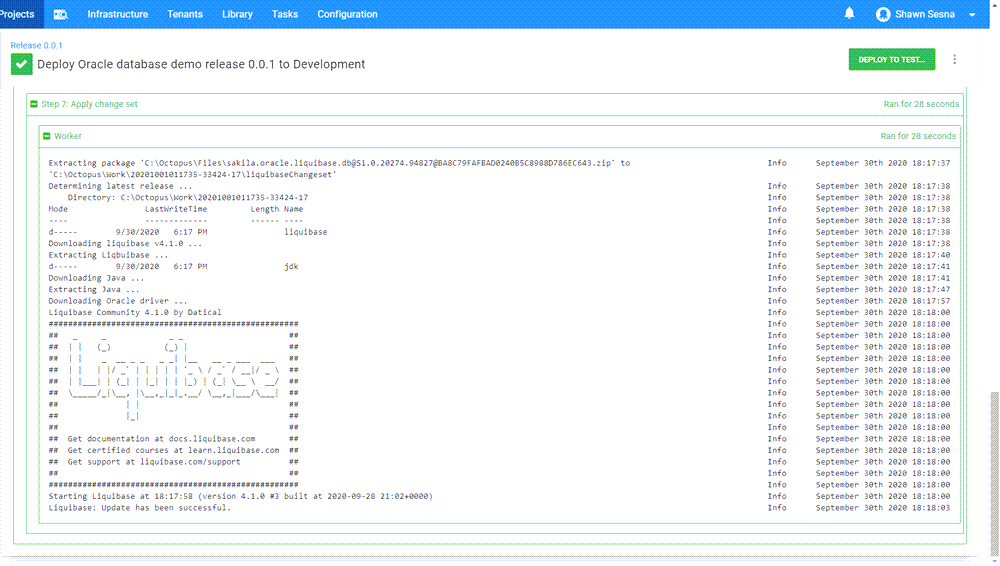Open the Configuration menu
Image resolution: width=1000 pixels, height=566 pixels.
pos(347,14)
